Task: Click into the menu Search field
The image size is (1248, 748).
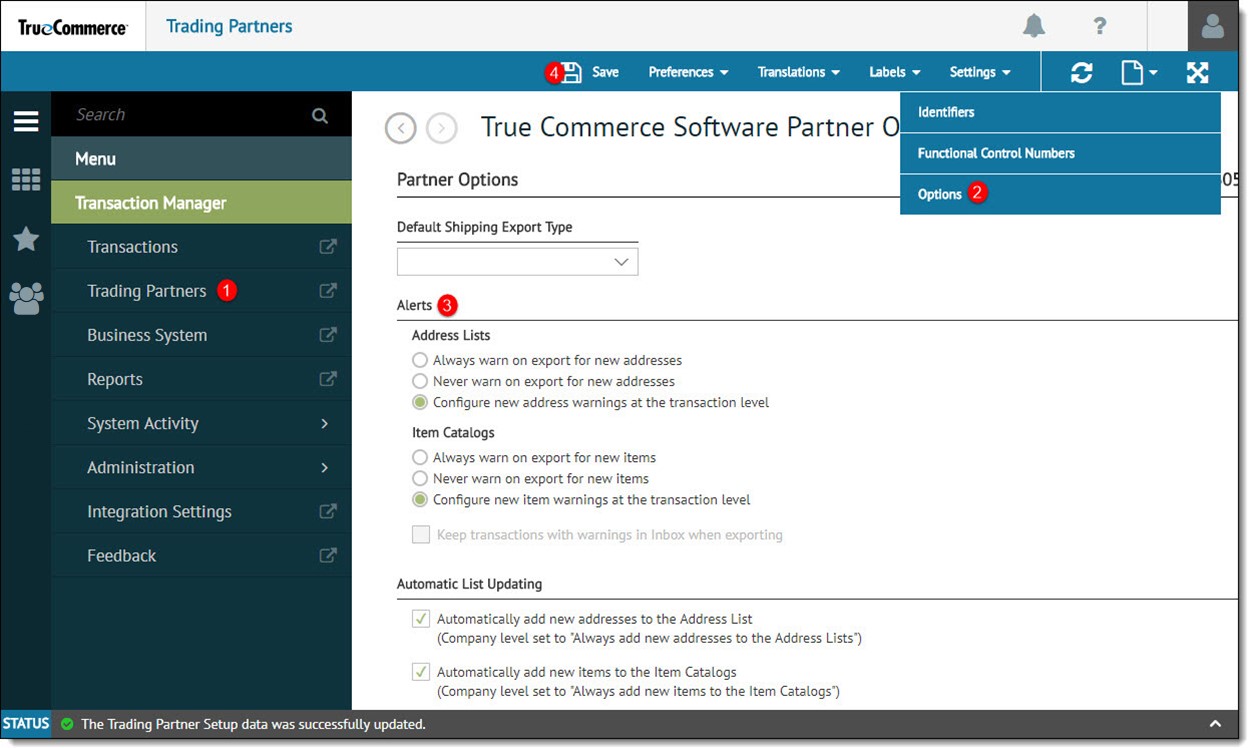Action: (x=185, y=115)
